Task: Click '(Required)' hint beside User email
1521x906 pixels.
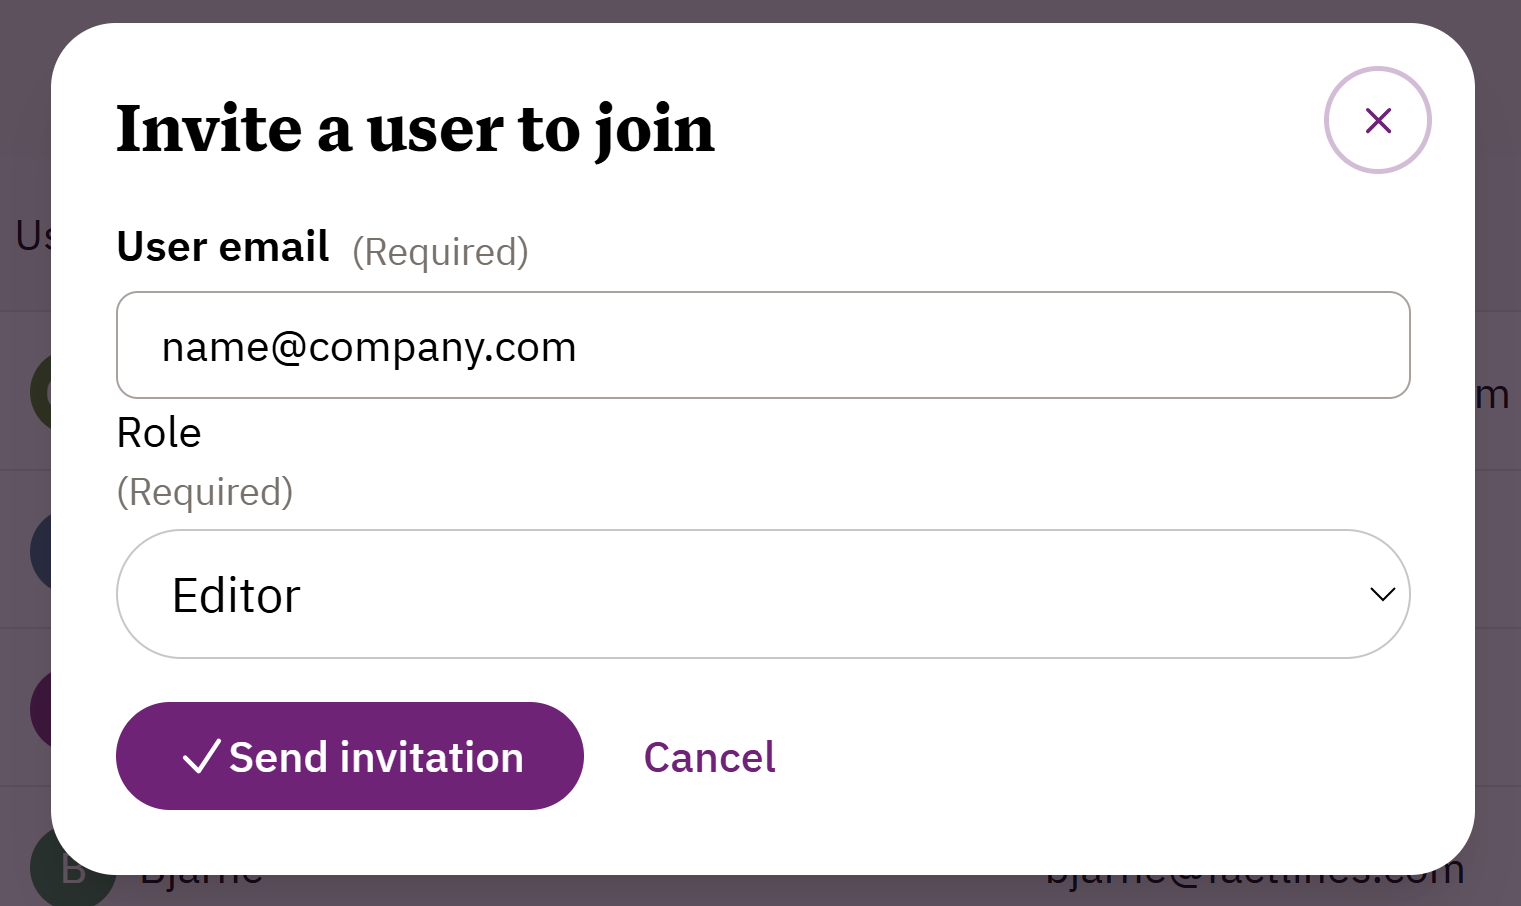Action: (x=440, y=252)
